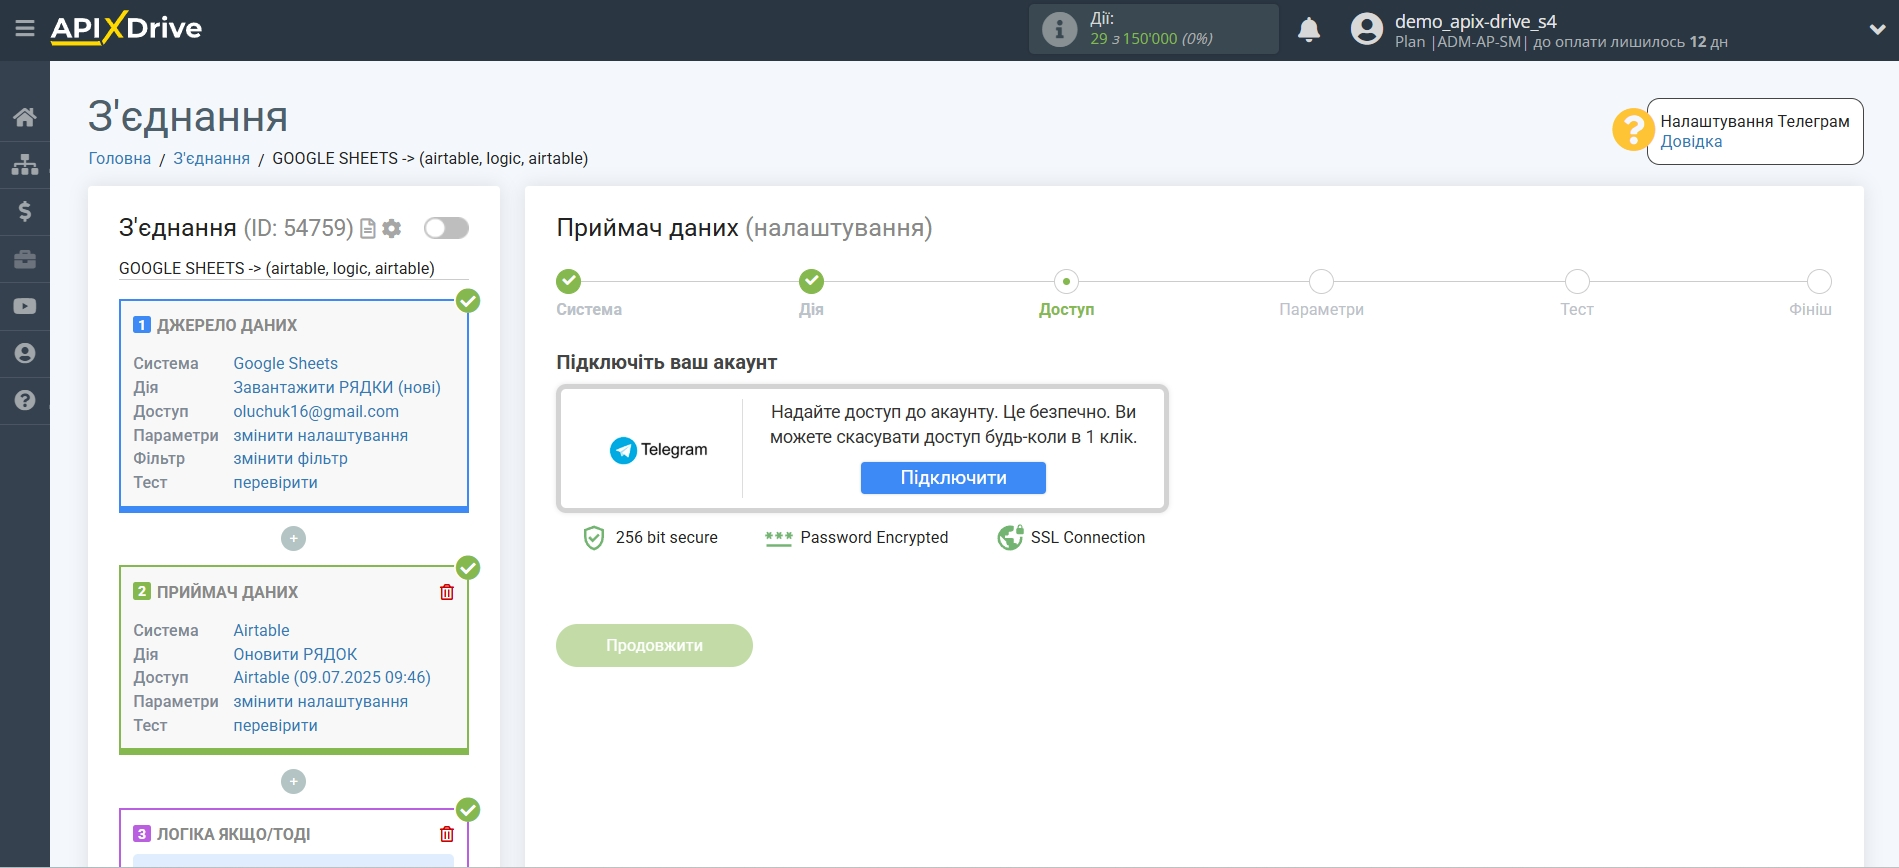Click the ПРИЙМАЧ ДАНИХ block header

[227, 593]
